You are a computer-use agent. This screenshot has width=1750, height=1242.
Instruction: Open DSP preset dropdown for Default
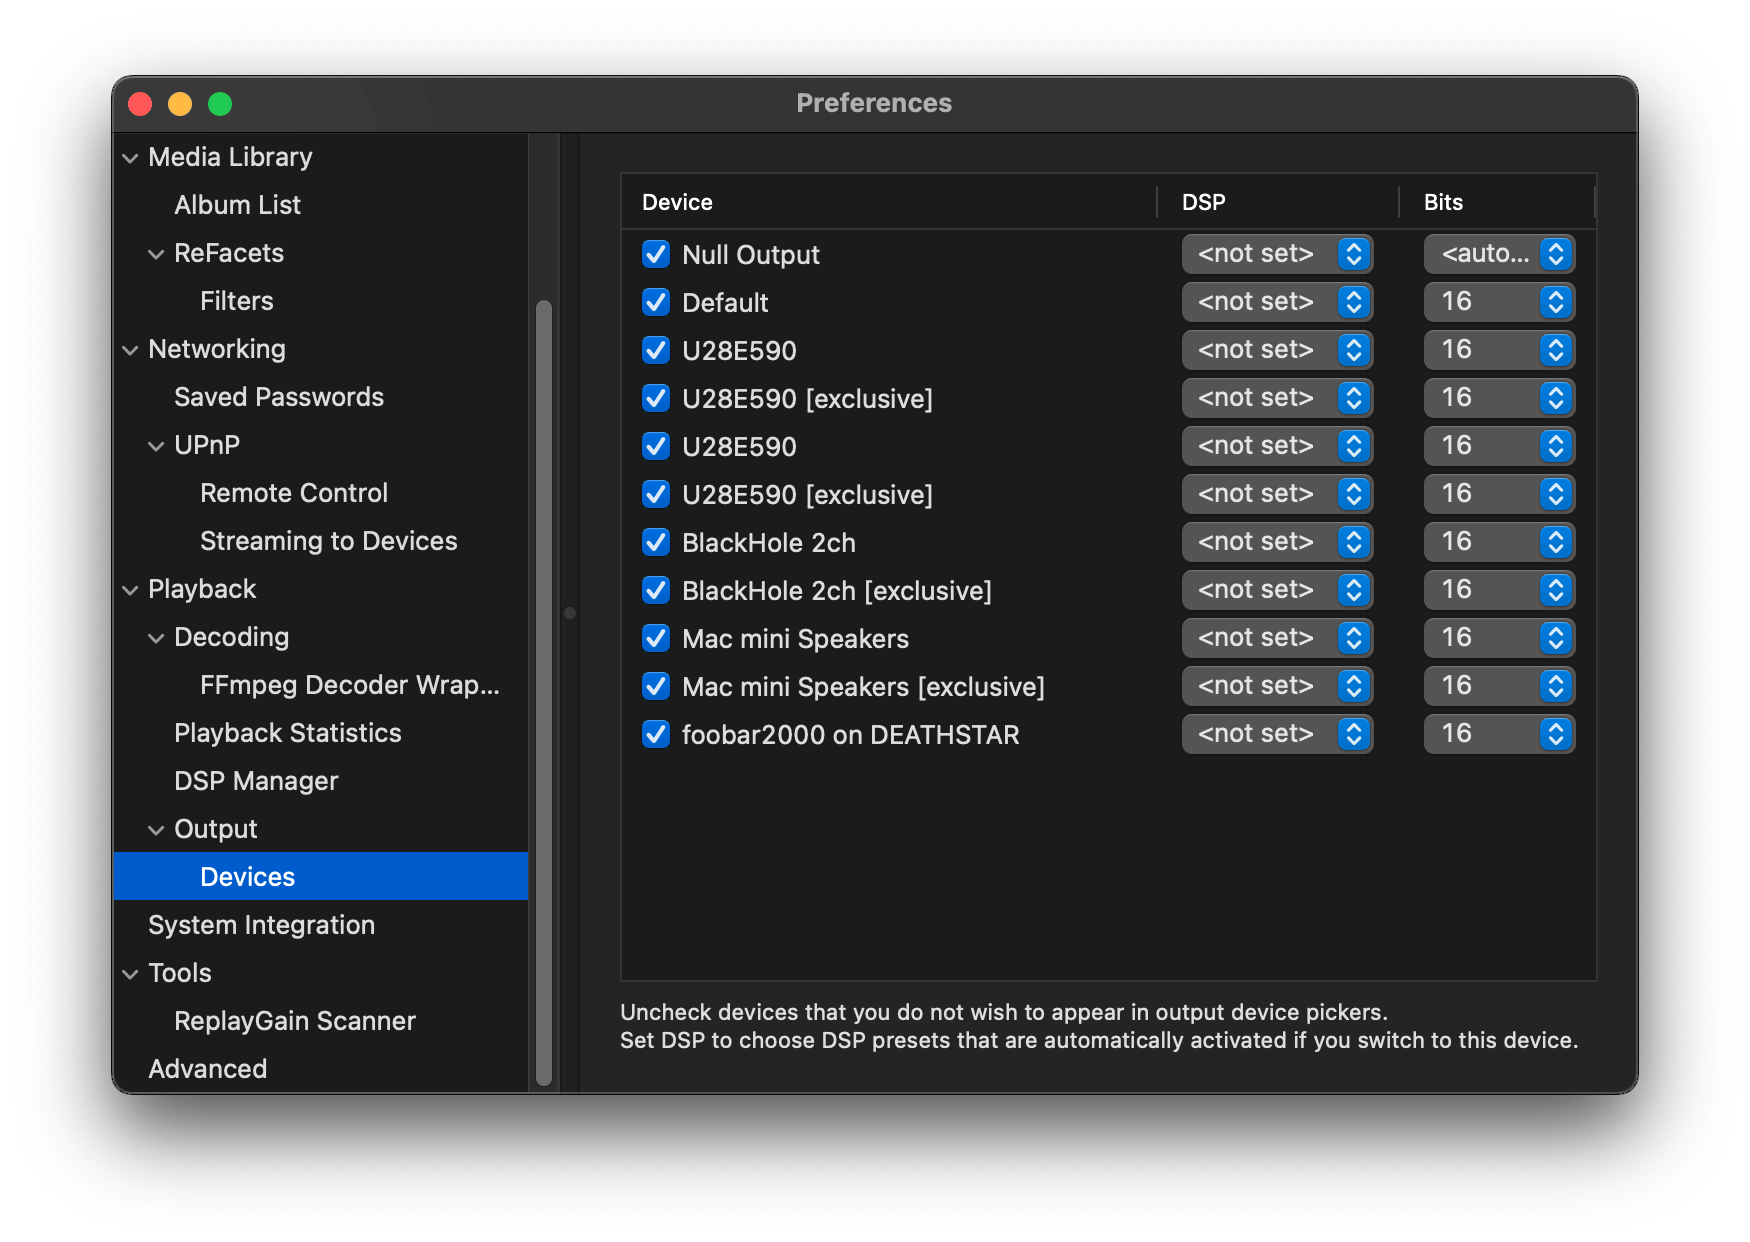pyautogui.click(x=1277, y=302)
